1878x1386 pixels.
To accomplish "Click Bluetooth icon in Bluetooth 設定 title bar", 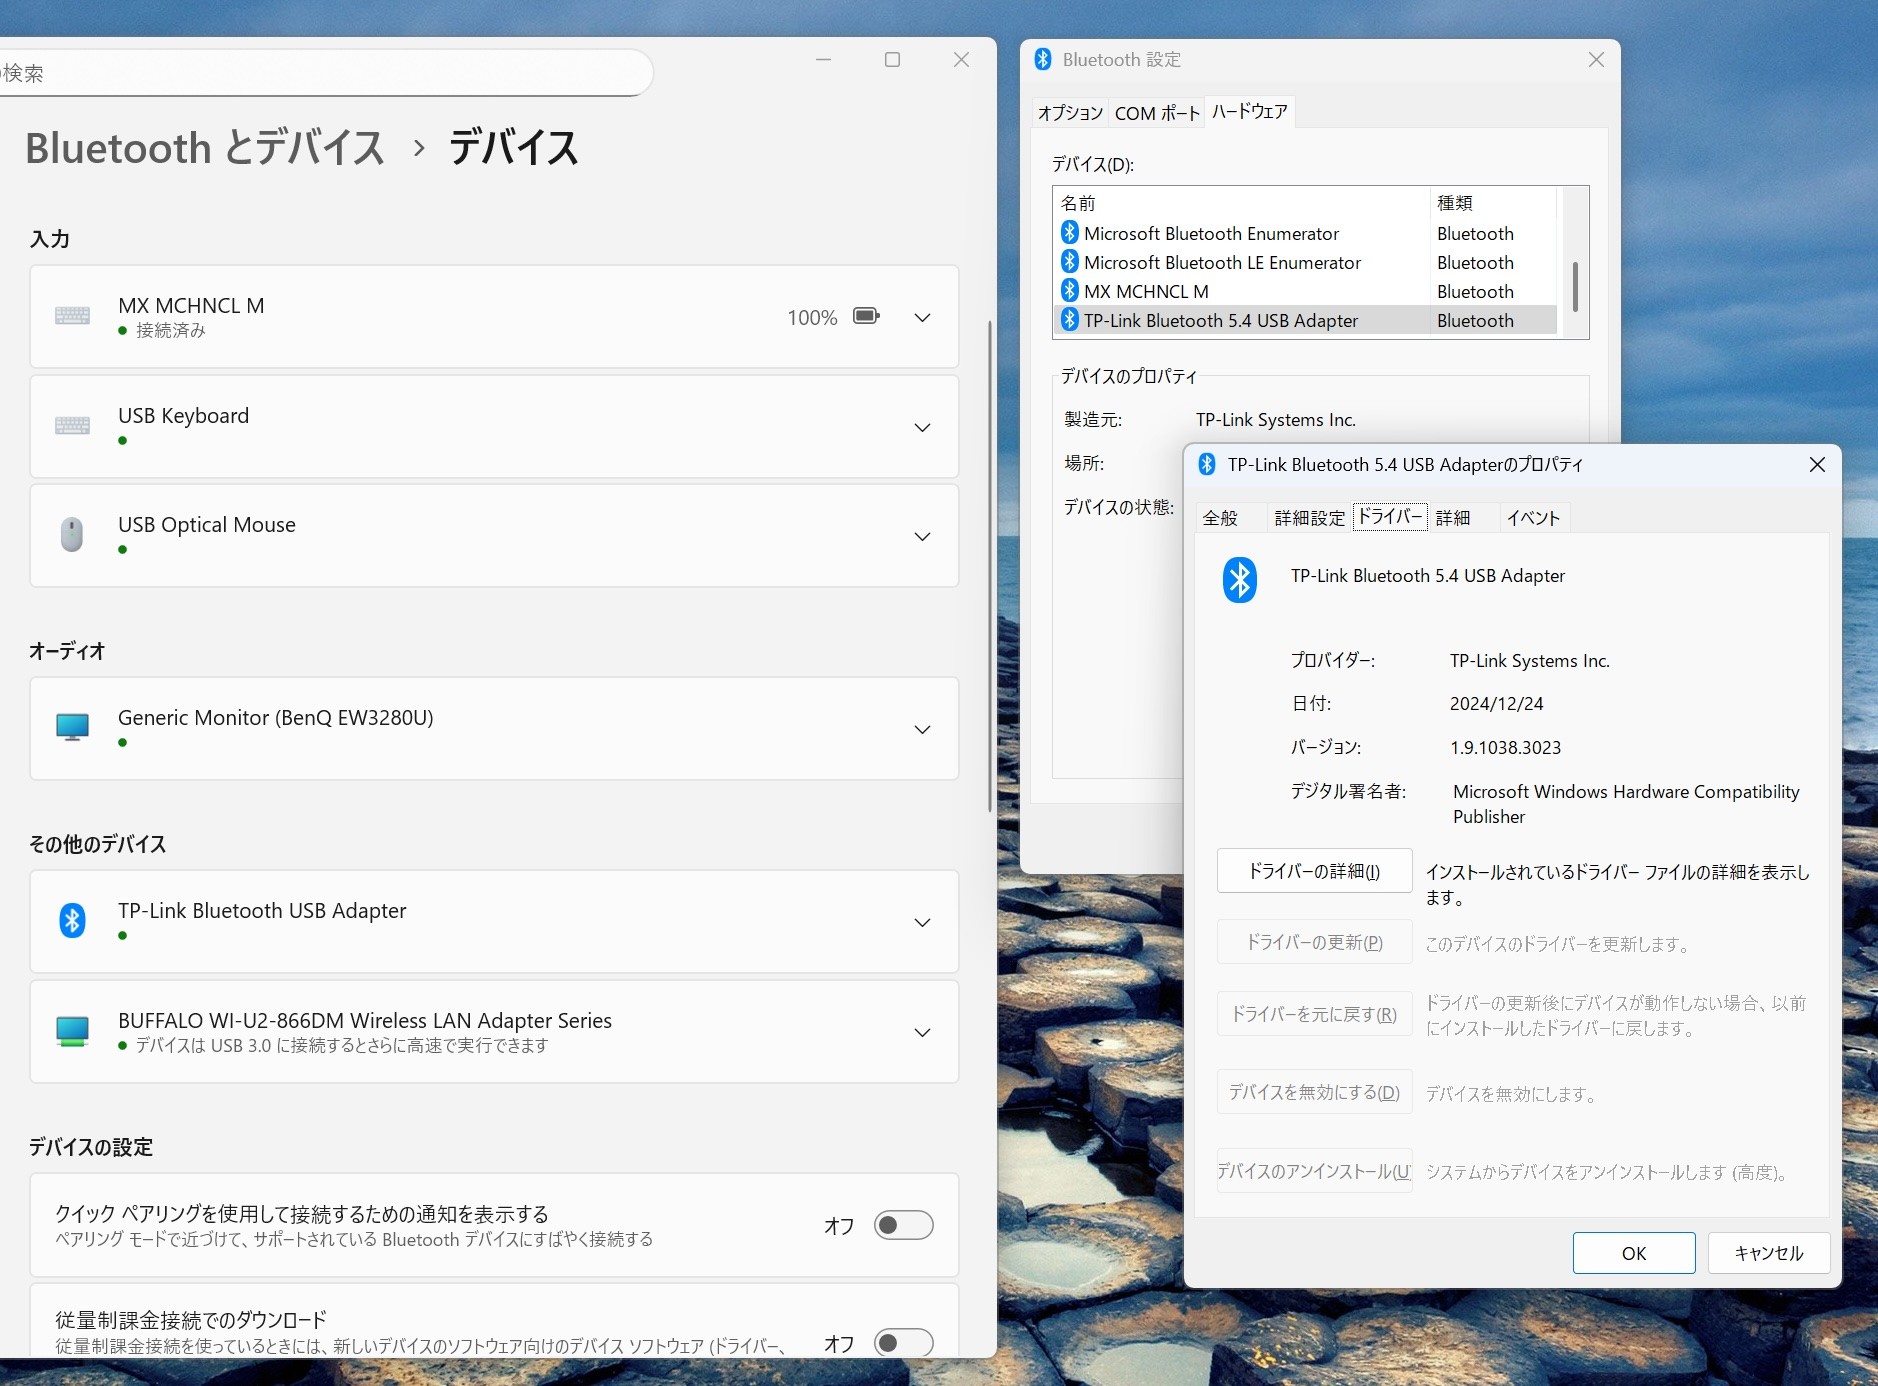I will pyautogui.click(x=1043, y=59).
